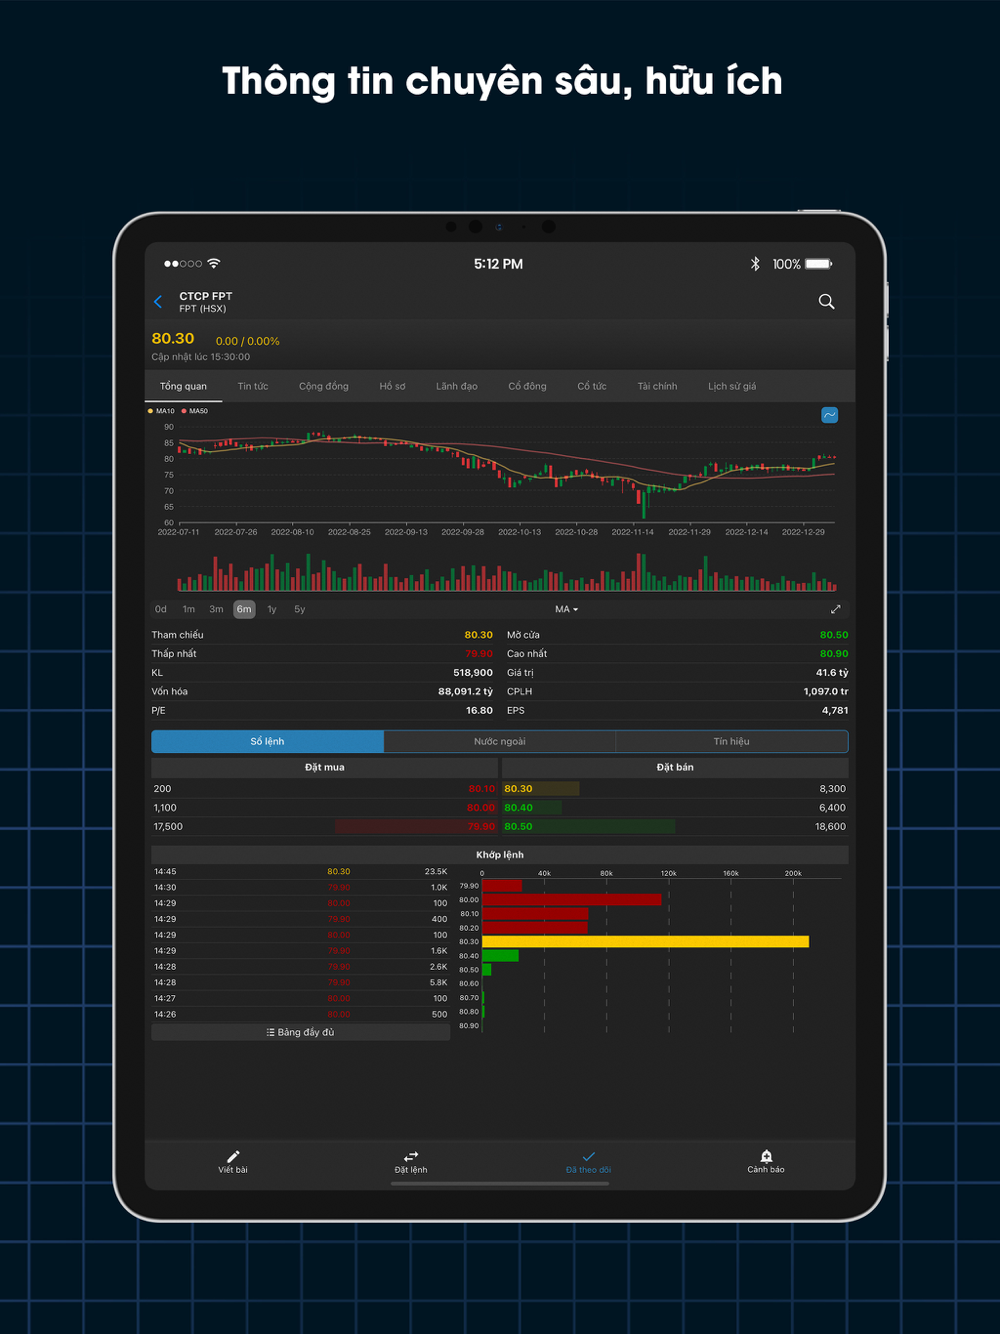The height and width of the screenshot is (1334, 1000).
Task: Select the Tin hiệu segment
Action: (x=731, y=741)
